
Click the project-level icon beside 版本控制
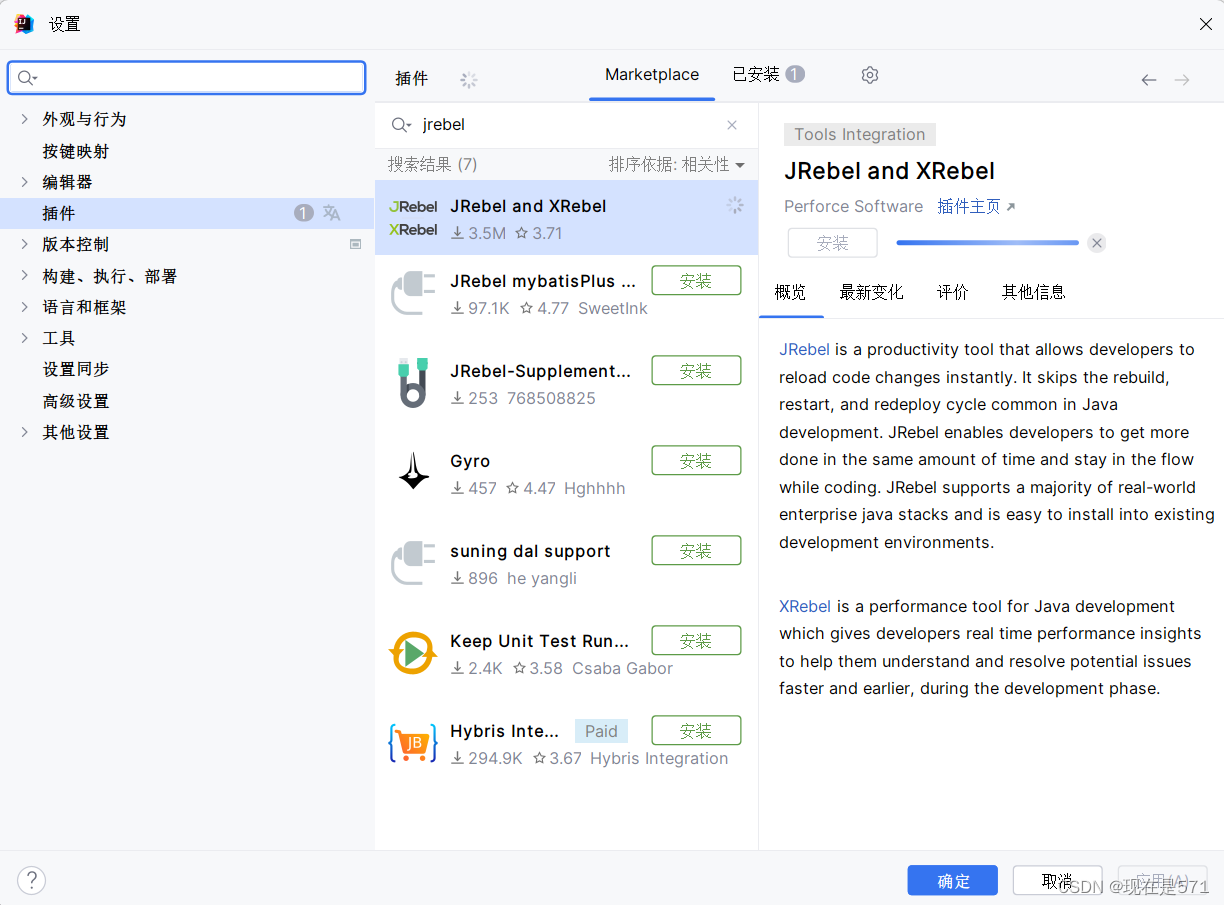coord(355,244)
